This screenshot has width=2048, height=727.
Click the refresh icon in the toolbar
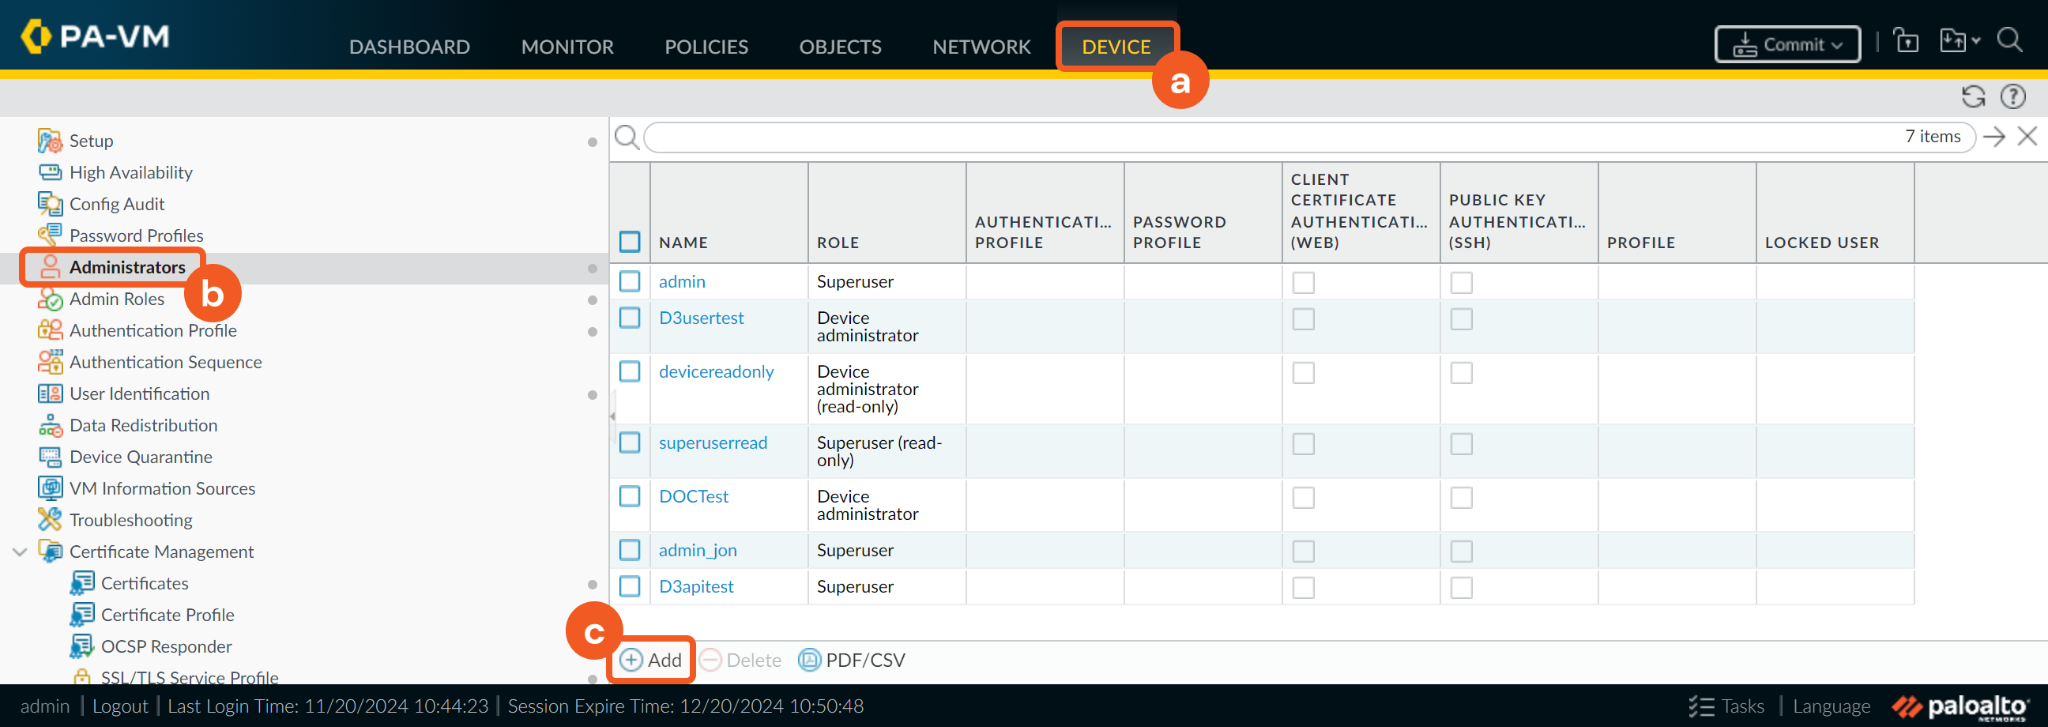[x=1972, y=97]
